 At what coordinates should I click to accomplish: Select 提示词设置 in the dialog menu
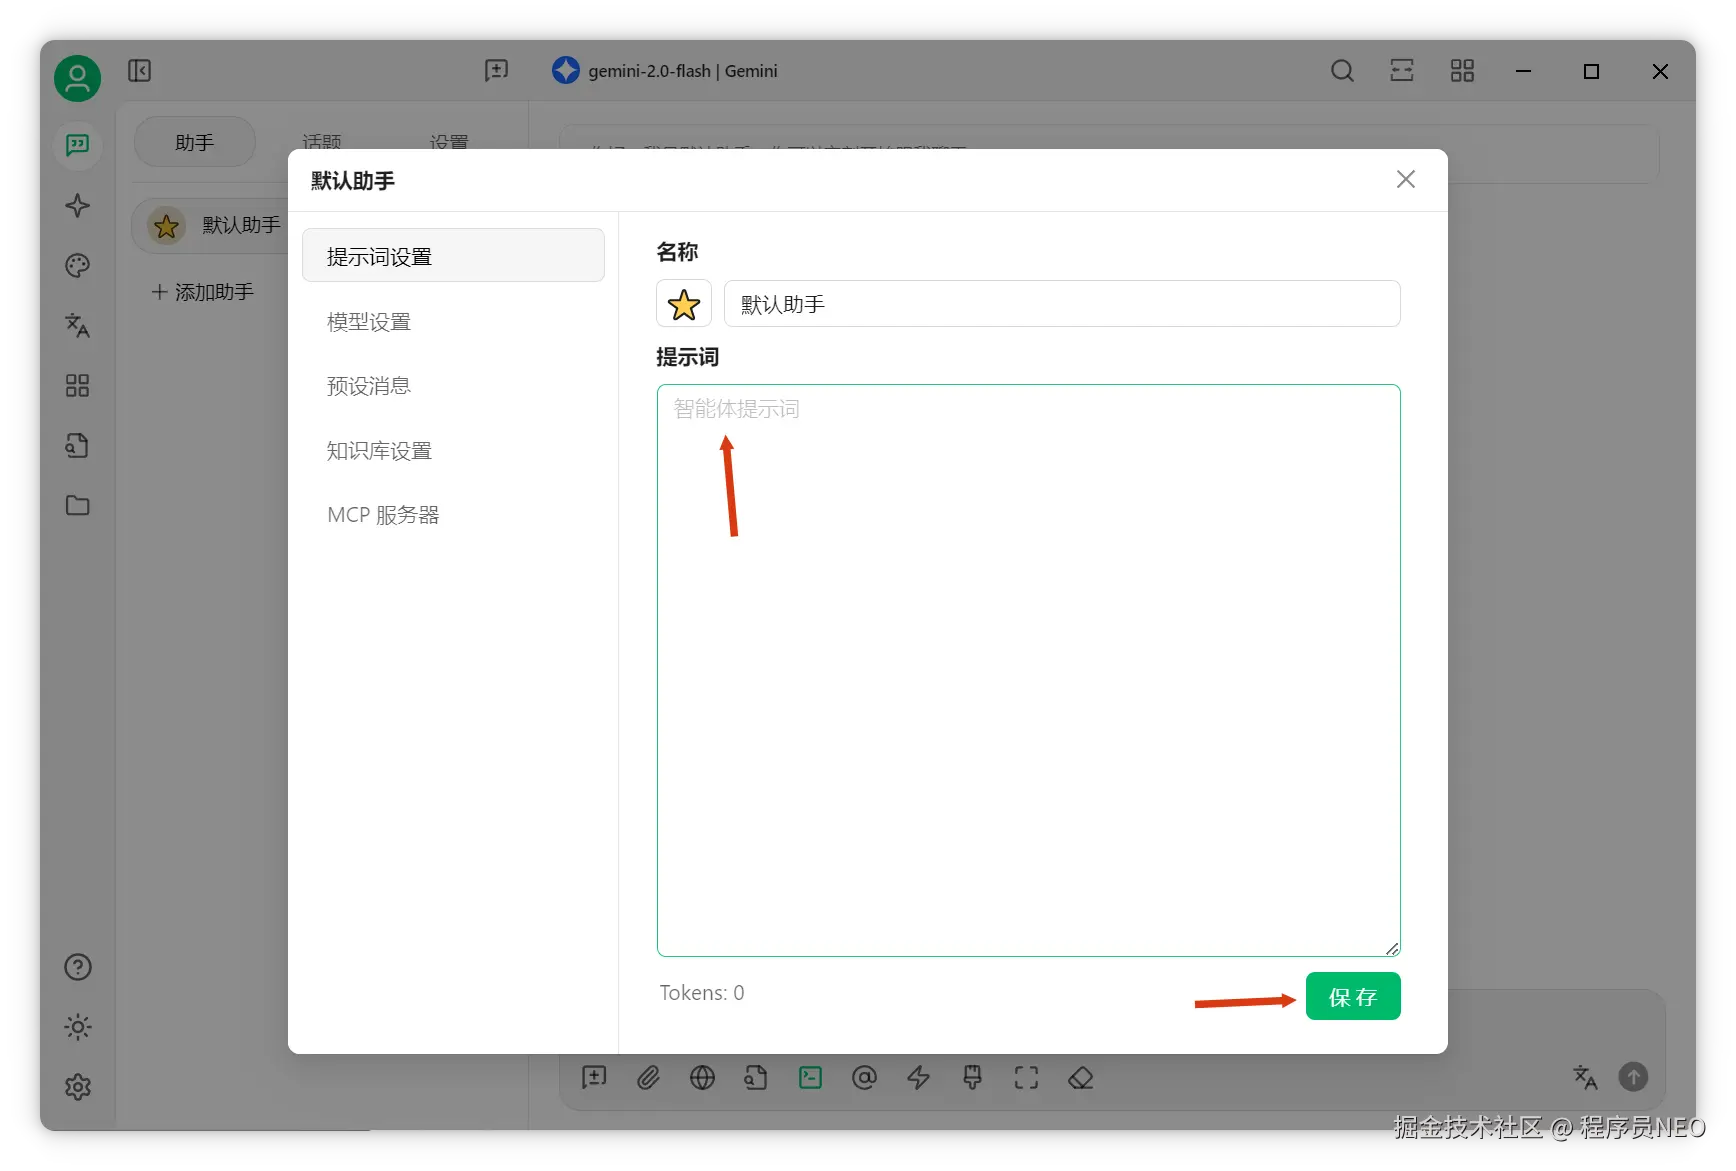(453, 256)
